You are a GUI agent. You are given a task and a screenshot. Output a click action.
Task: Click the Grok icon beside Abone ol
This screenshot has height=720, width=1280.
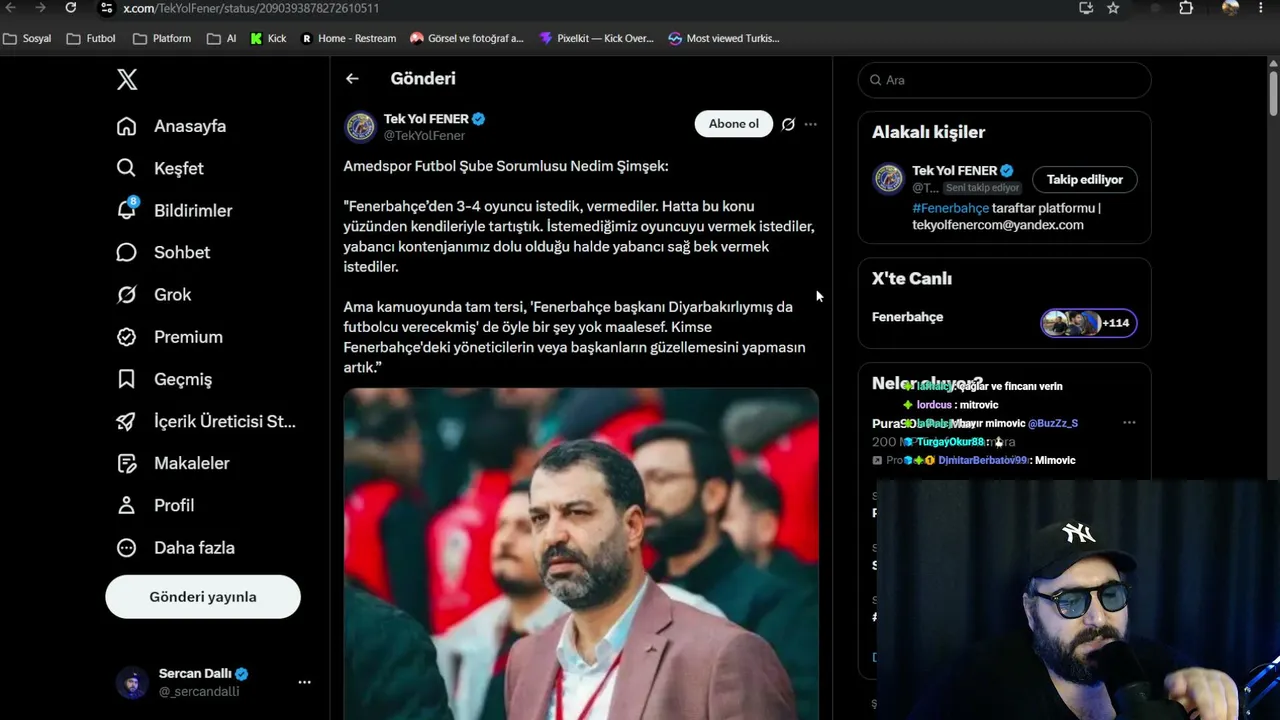pyautogui.click(x=788, y=124)
